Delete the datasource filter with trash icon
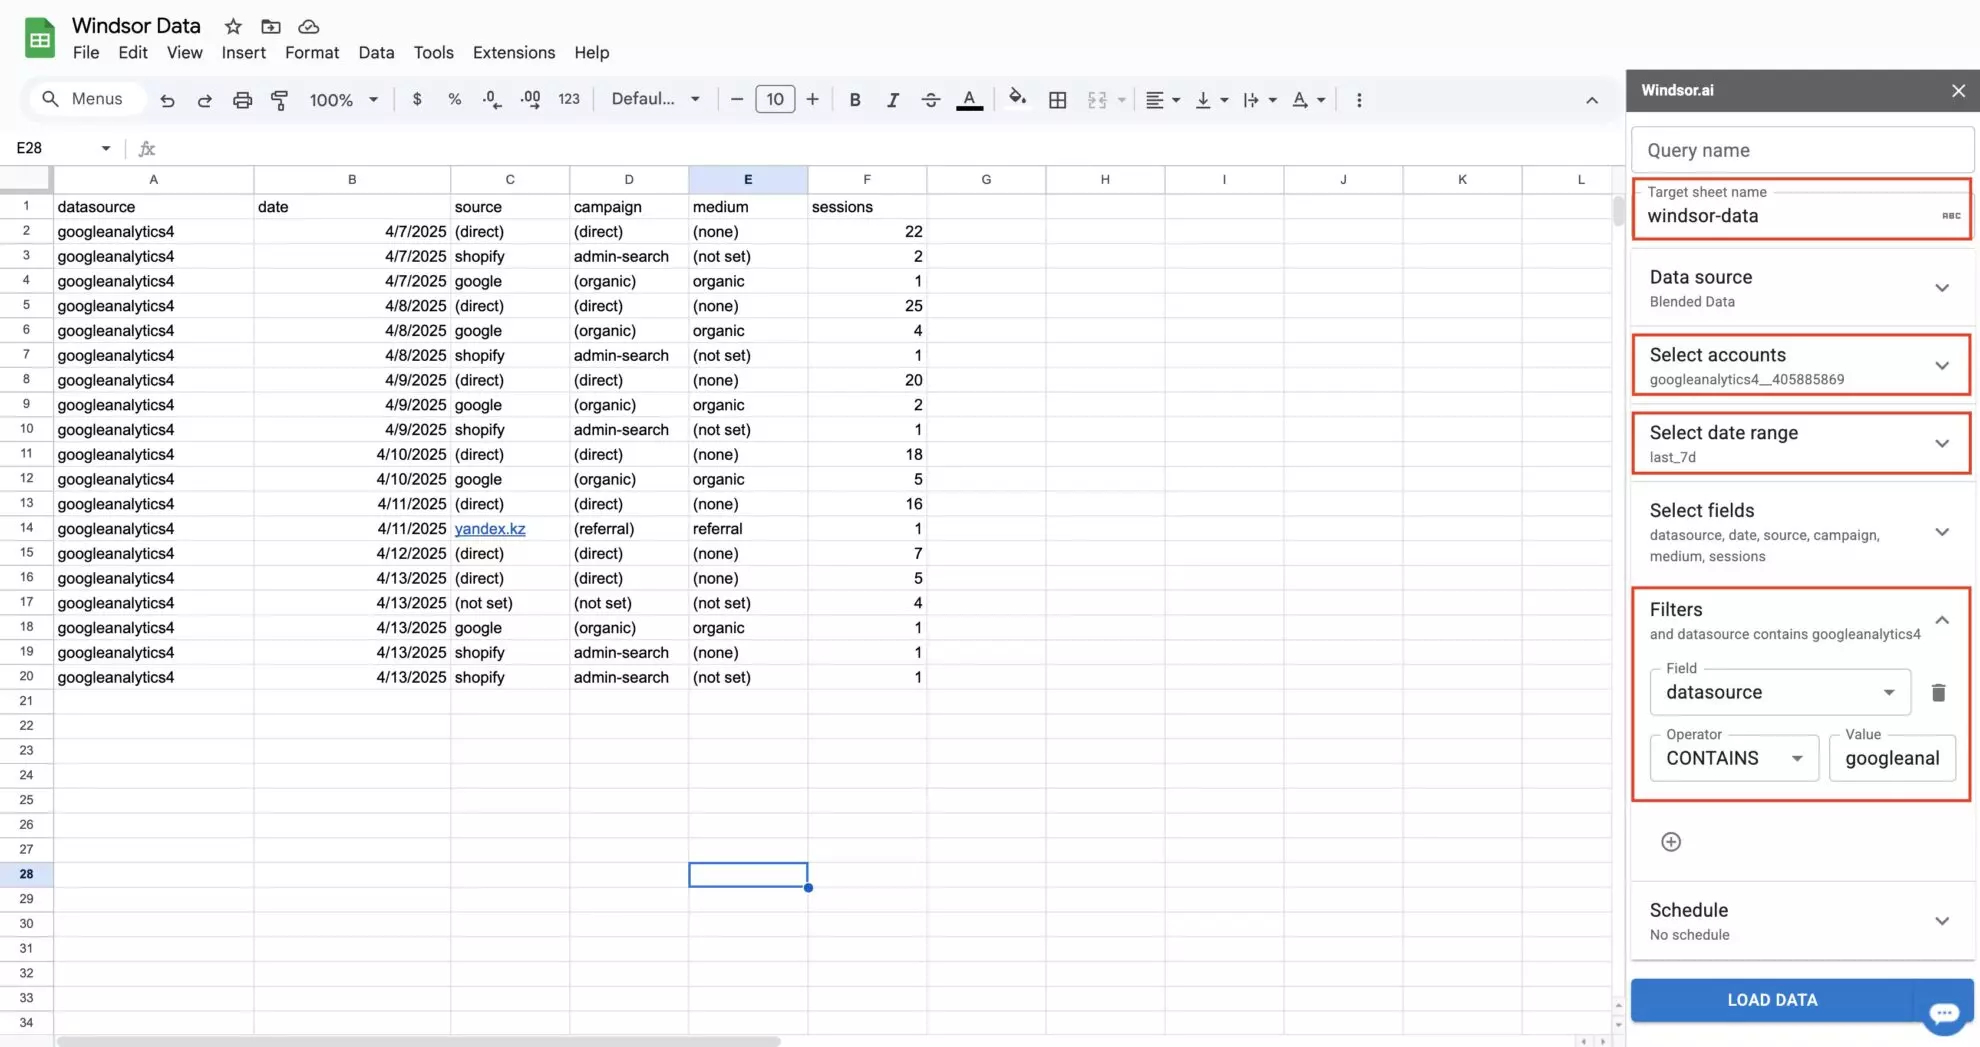The height and width of the screenshot is (1047, 1980). (x=1938, y=692)
